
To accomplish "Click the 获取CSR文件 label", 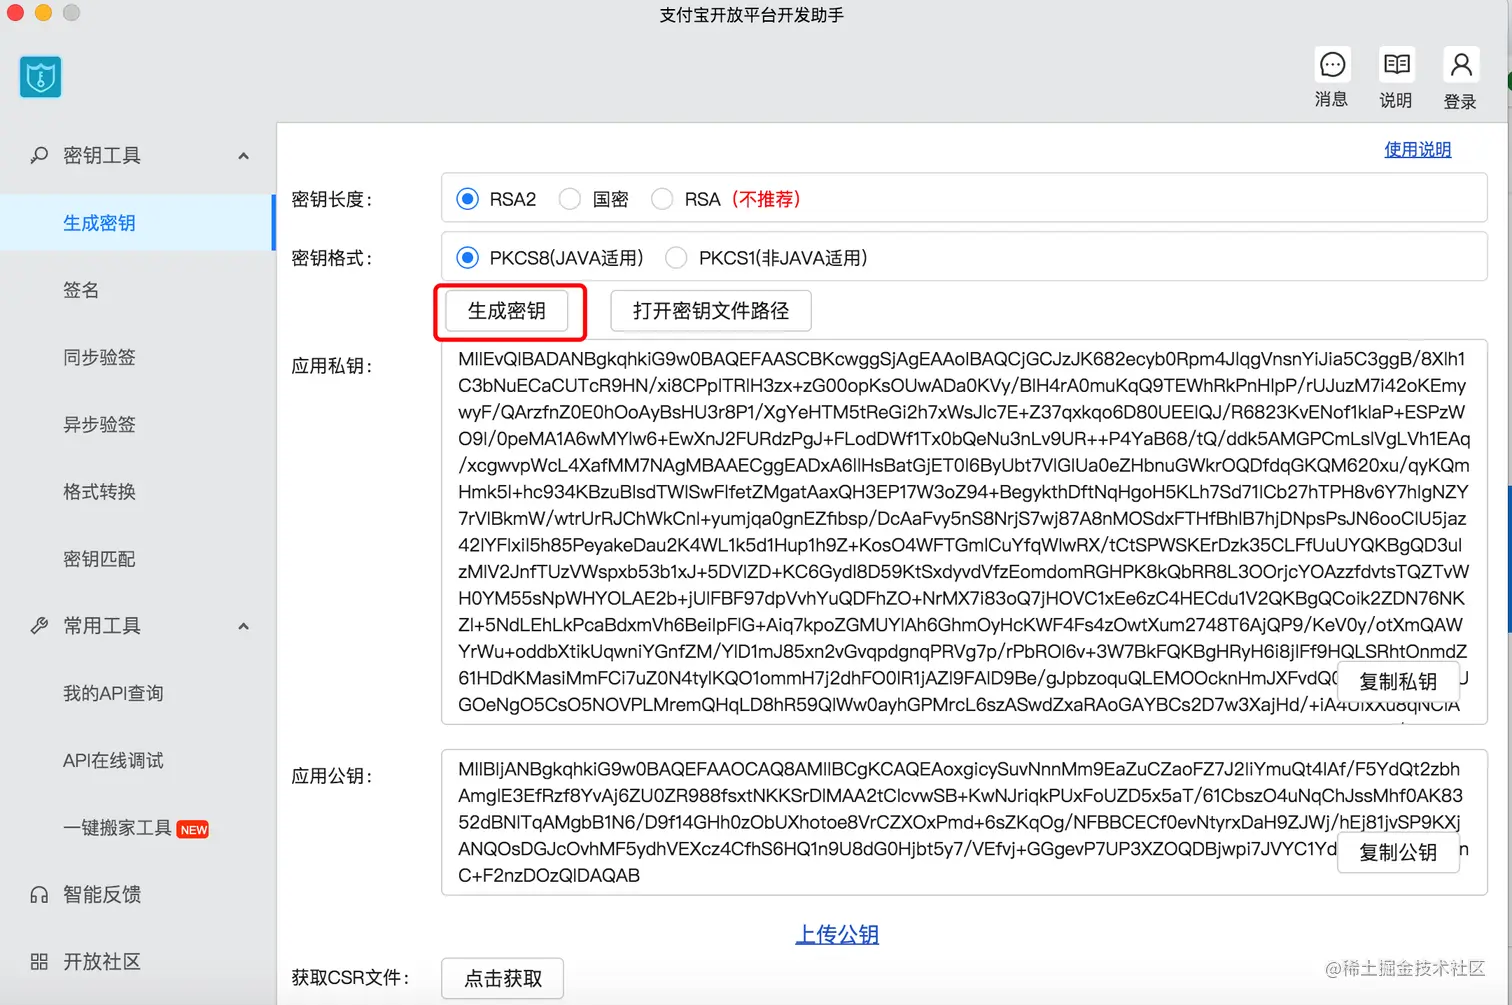I will pyautogui.click(x=351, y=977).
